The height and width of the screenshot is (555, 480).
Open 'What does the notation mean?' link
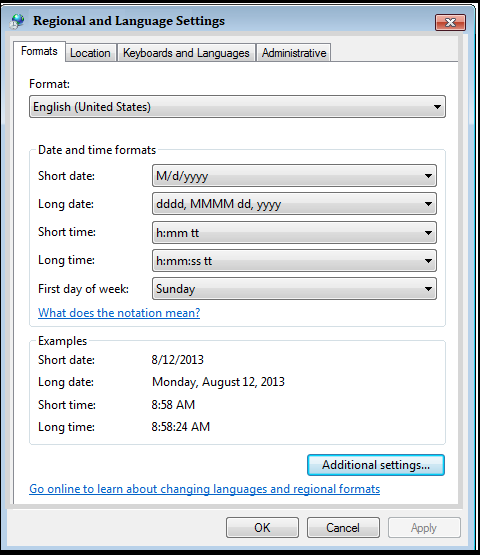click(x=119, y=313)
